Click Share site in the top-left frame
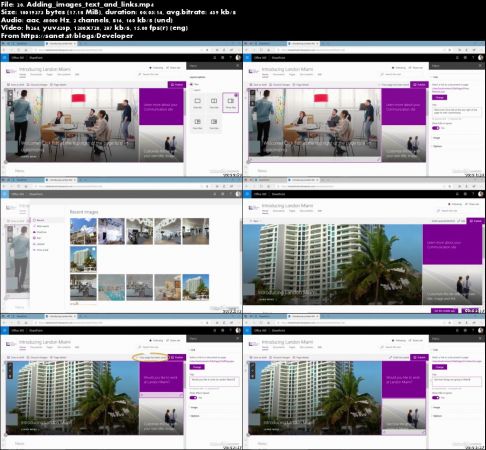This screenshot has height=450, width=486. coord(173,68)
